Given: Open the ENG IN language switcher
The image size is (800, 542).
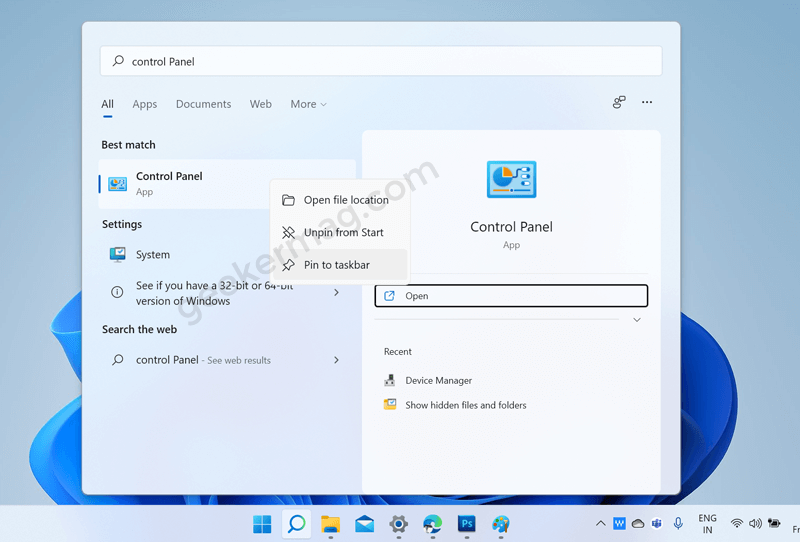Looking at the screenshot, I should 707,524.
